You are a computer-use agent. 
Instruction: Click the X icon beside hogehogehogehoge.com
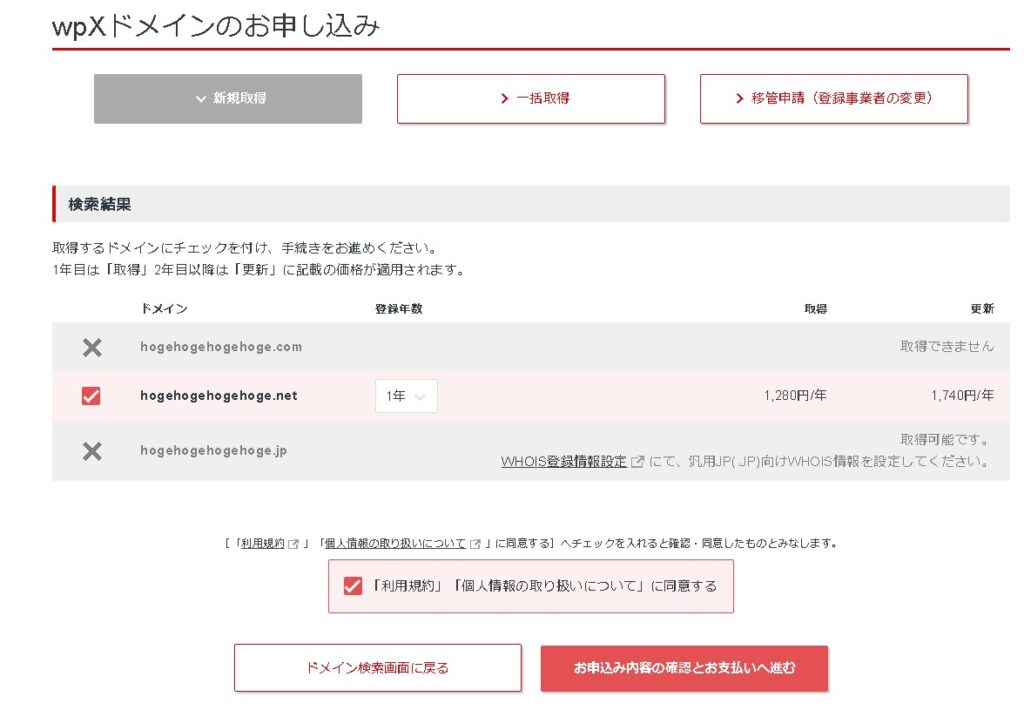click(x=92, y=347)
